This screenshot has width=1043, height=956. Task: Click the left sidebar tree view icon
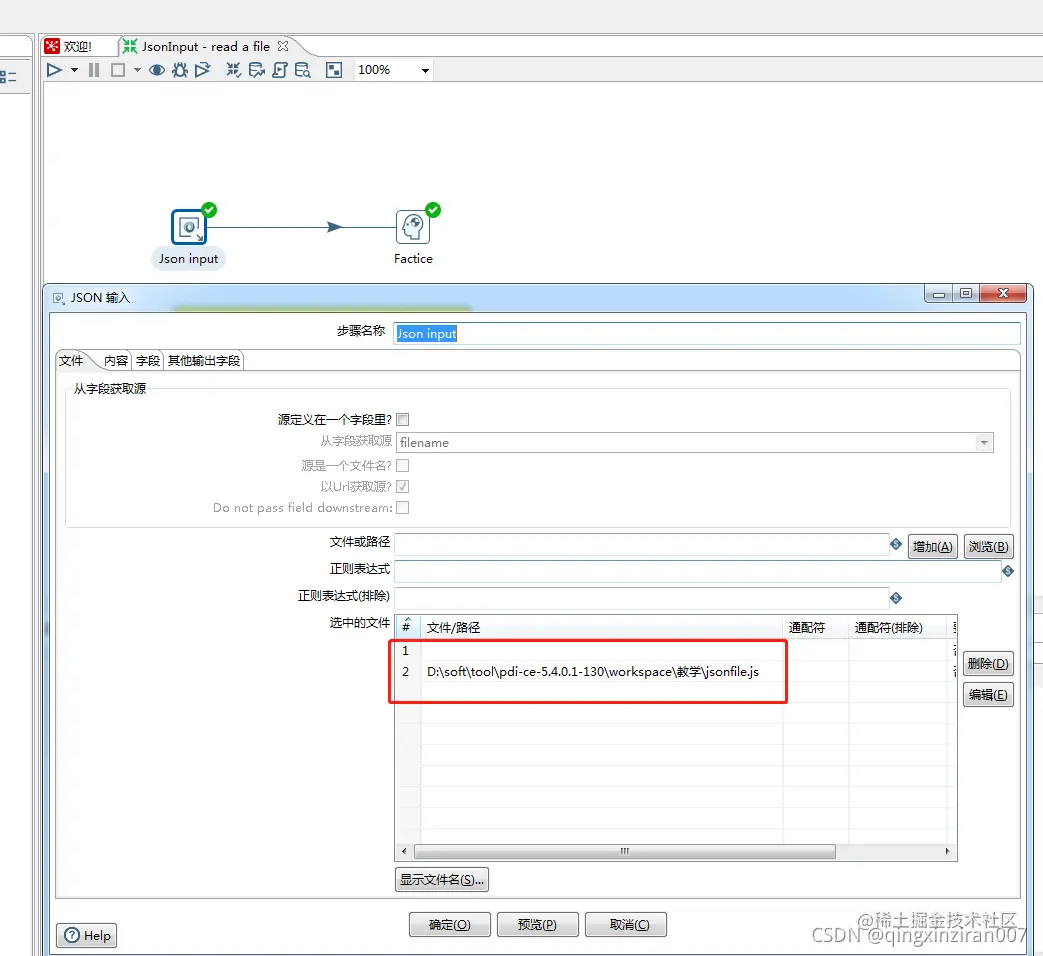coord(8,77)
